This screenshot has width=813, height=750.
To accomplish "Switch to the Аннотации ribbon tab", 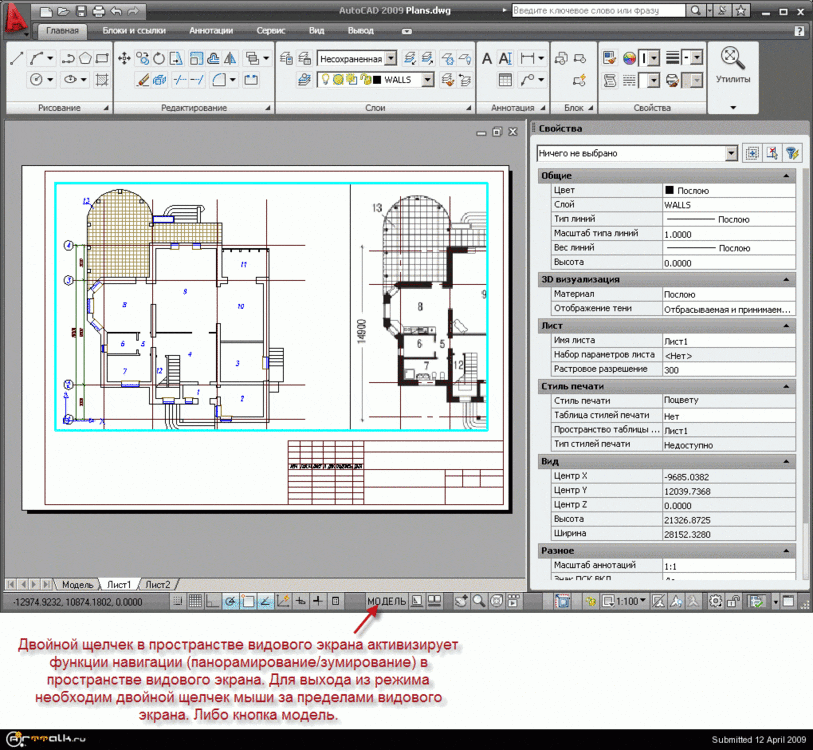I will click(x=211, y=31).
